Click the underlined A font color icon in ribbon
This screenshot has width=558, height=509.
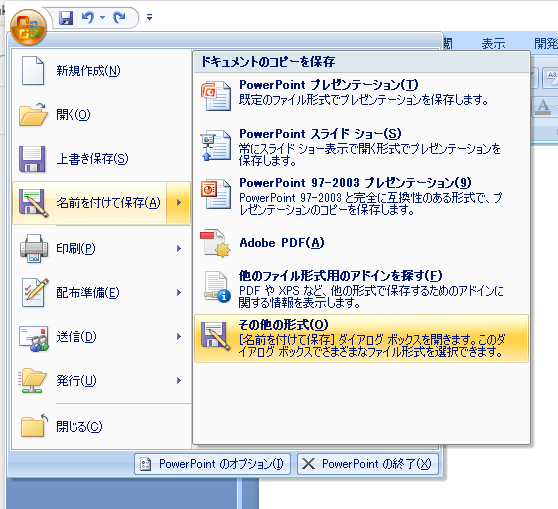(543, 107)
